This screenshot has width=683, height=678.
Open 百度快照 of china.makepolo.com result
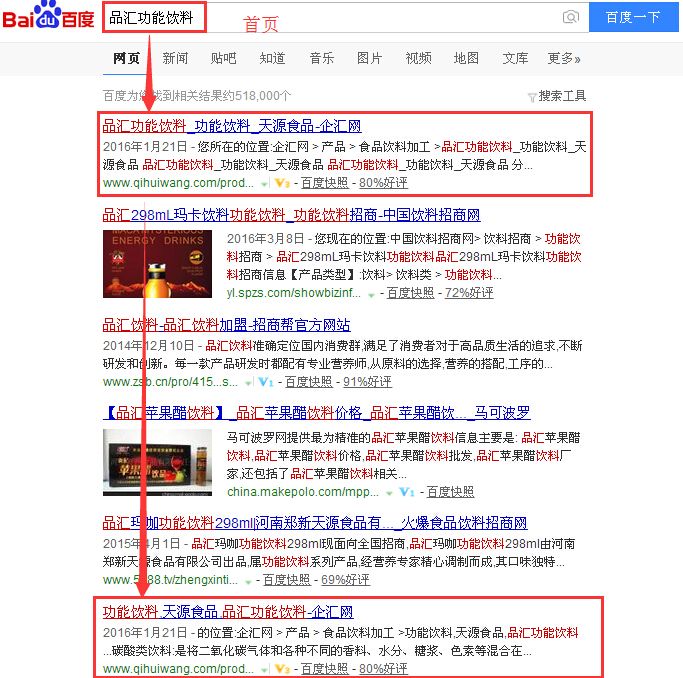click(450, 492)
